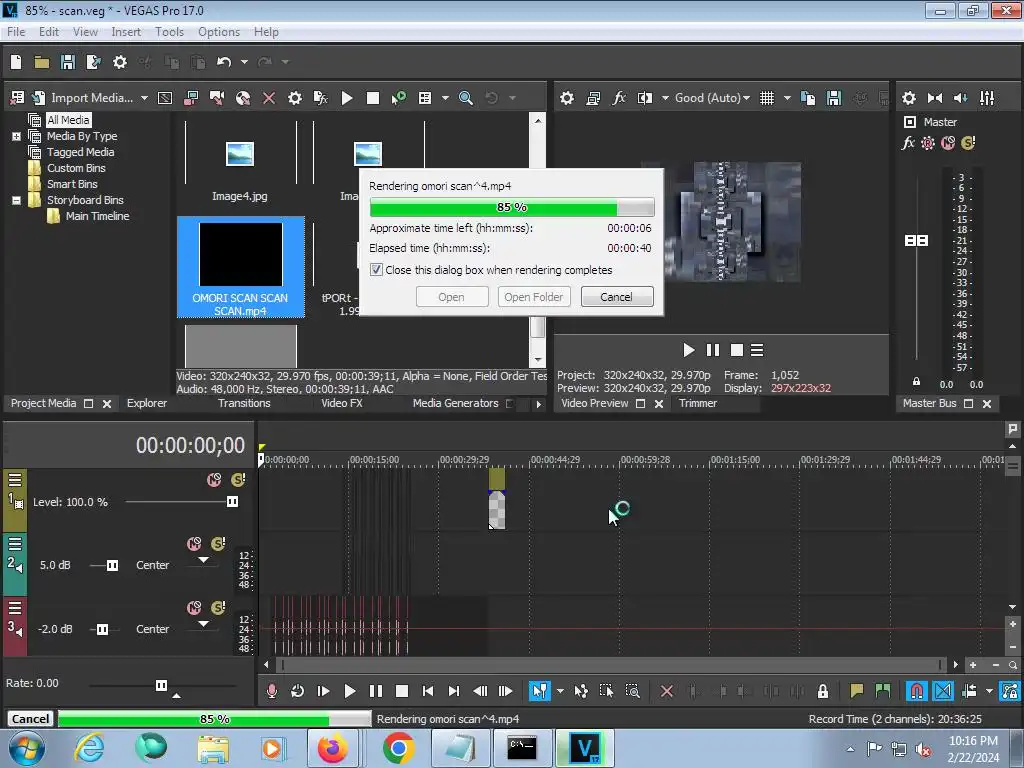
Task: Solo video track 1
Action: point(238,480)
